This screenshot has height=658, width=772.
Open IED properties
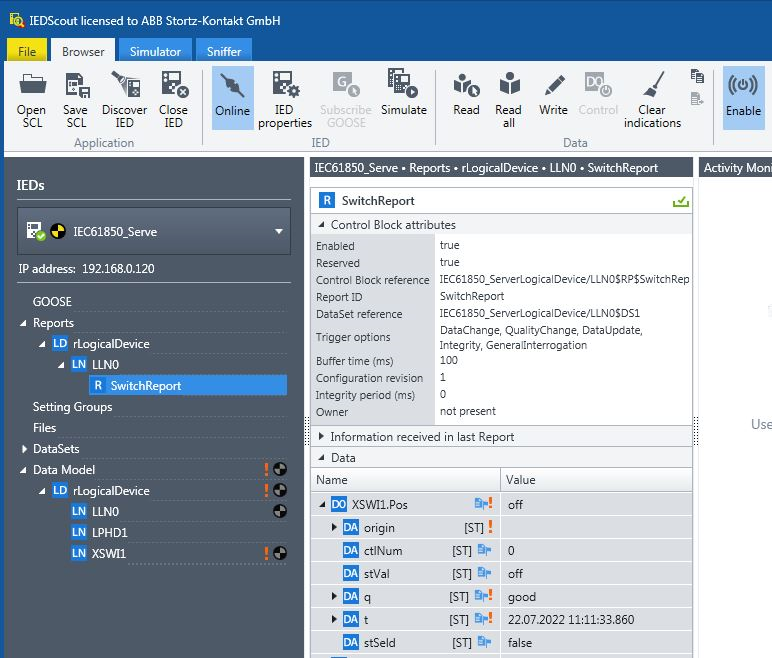(x=285, y=99)
